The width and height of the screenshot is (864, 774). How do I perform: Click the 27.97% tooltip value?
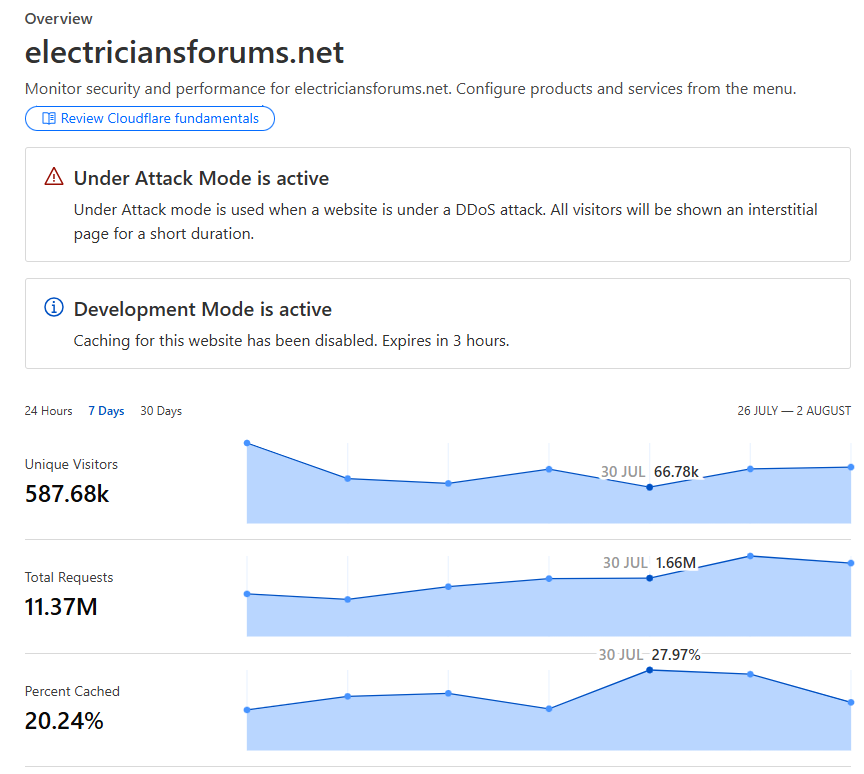tap(676, 655)
